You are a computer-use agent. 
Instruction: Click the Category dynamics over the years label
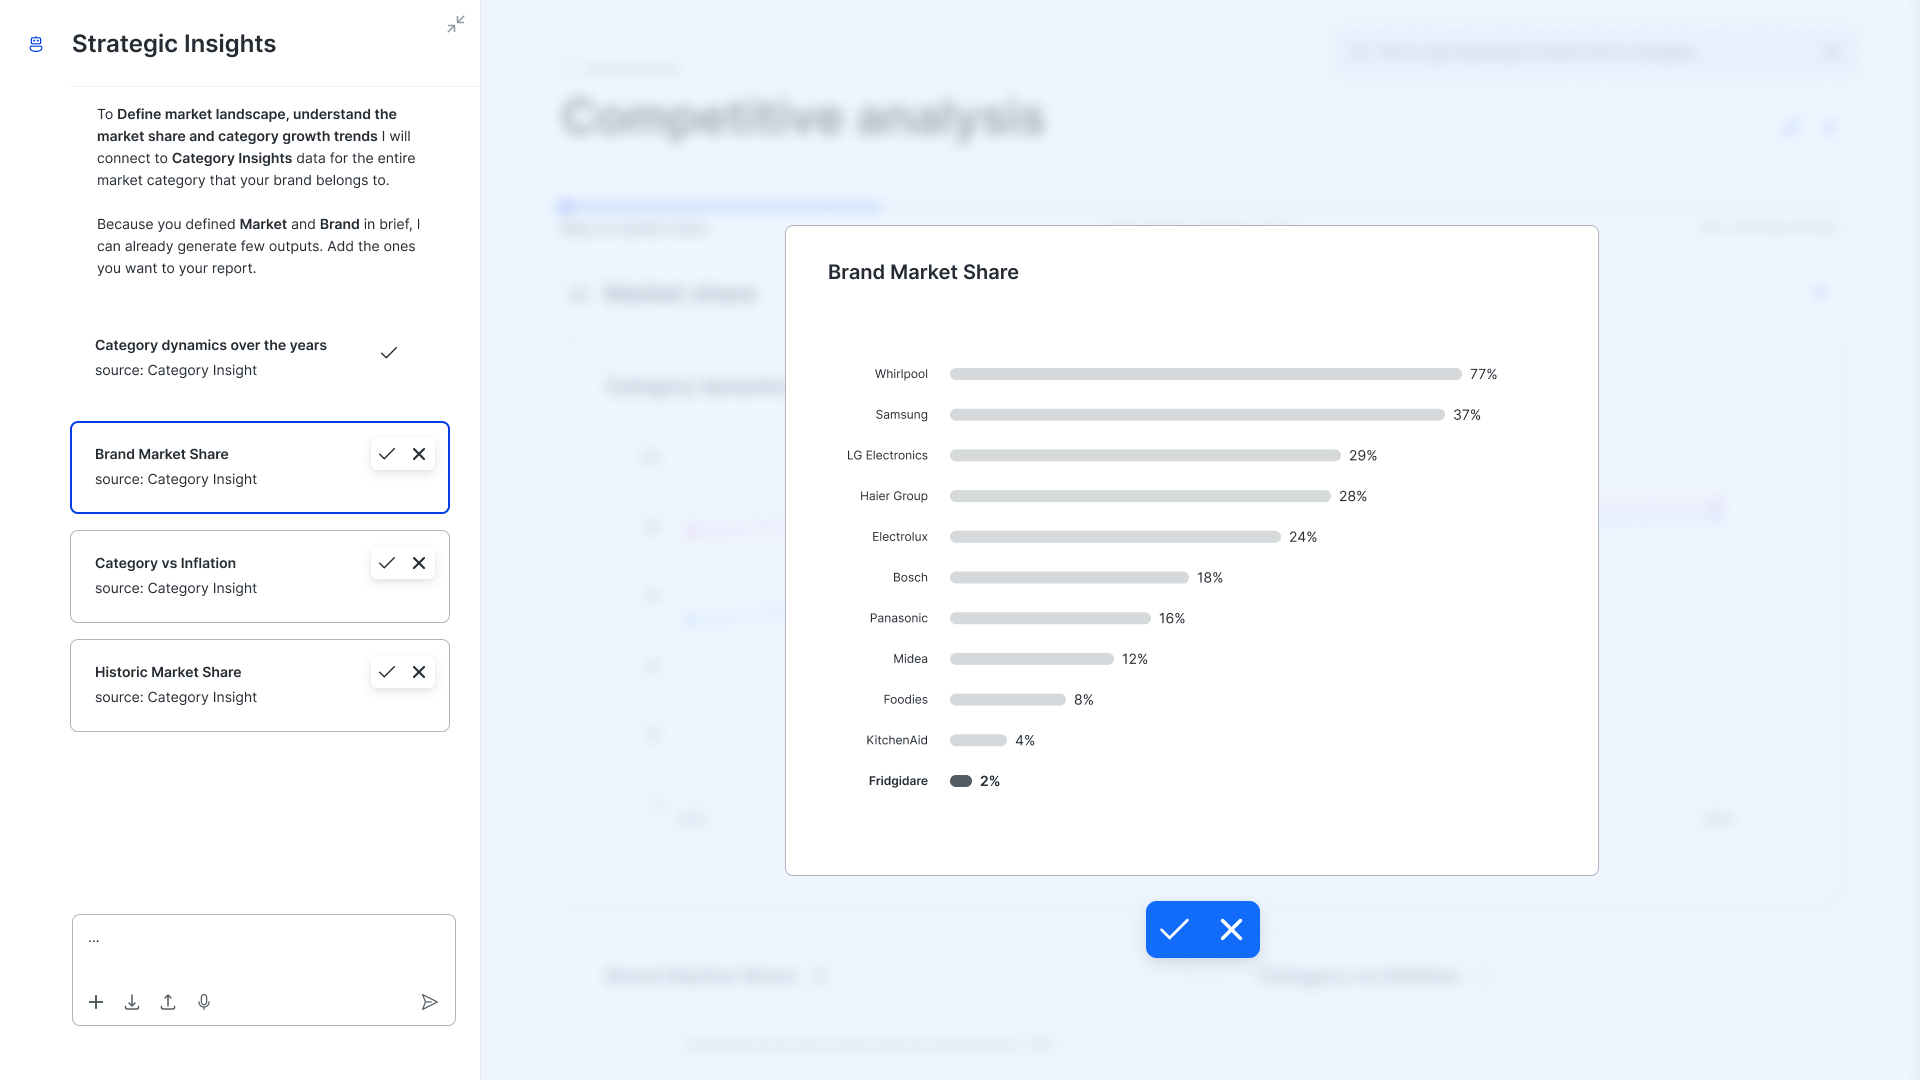pyautogui.click(x=211, y=345)
